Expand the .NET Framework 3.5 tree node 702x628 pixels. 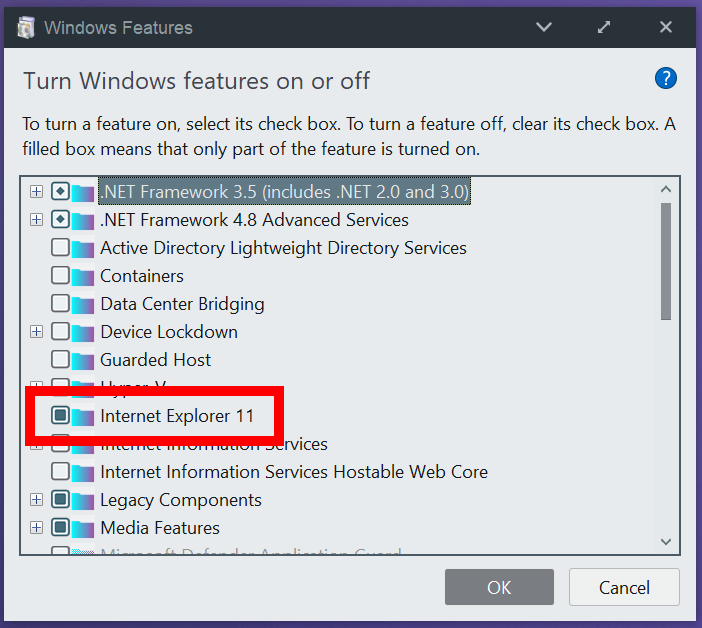click(x=37, y=191)
